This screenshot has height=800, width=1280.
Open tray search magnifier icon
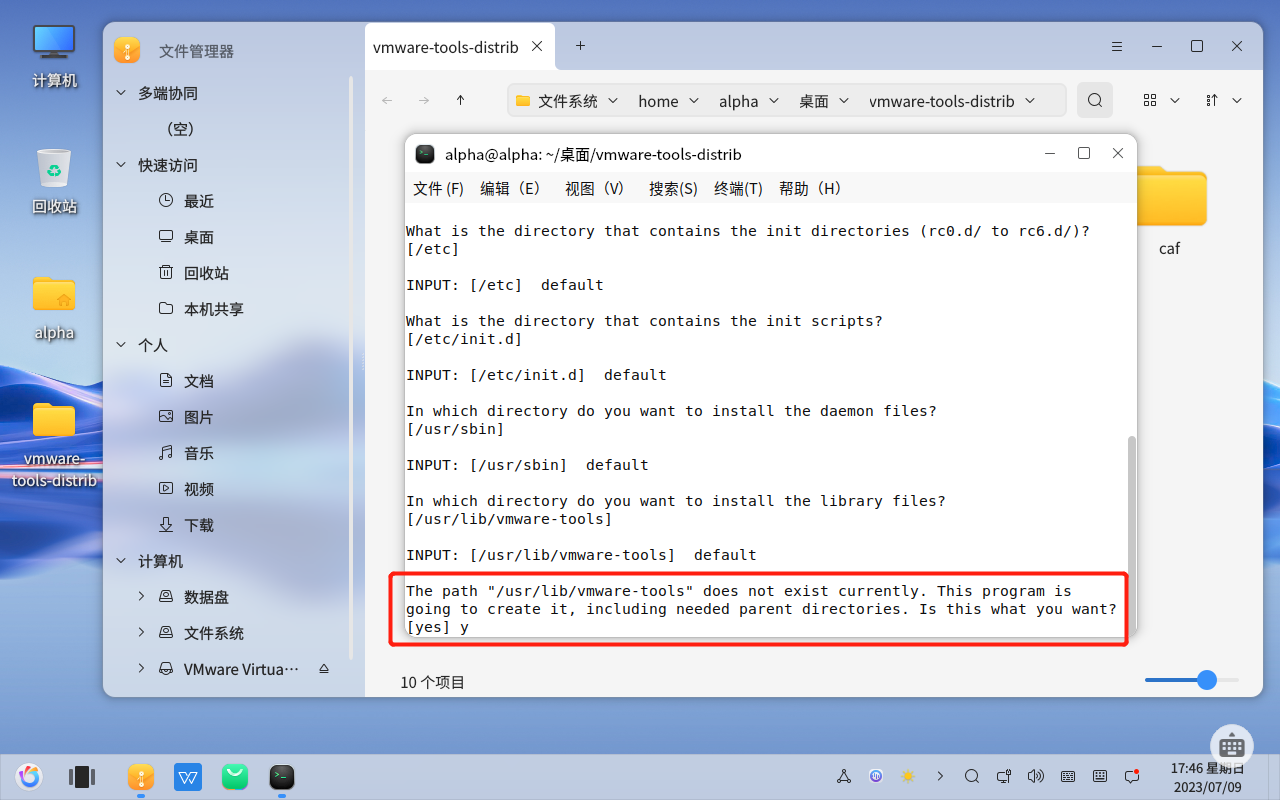click(x=971, y=776)
